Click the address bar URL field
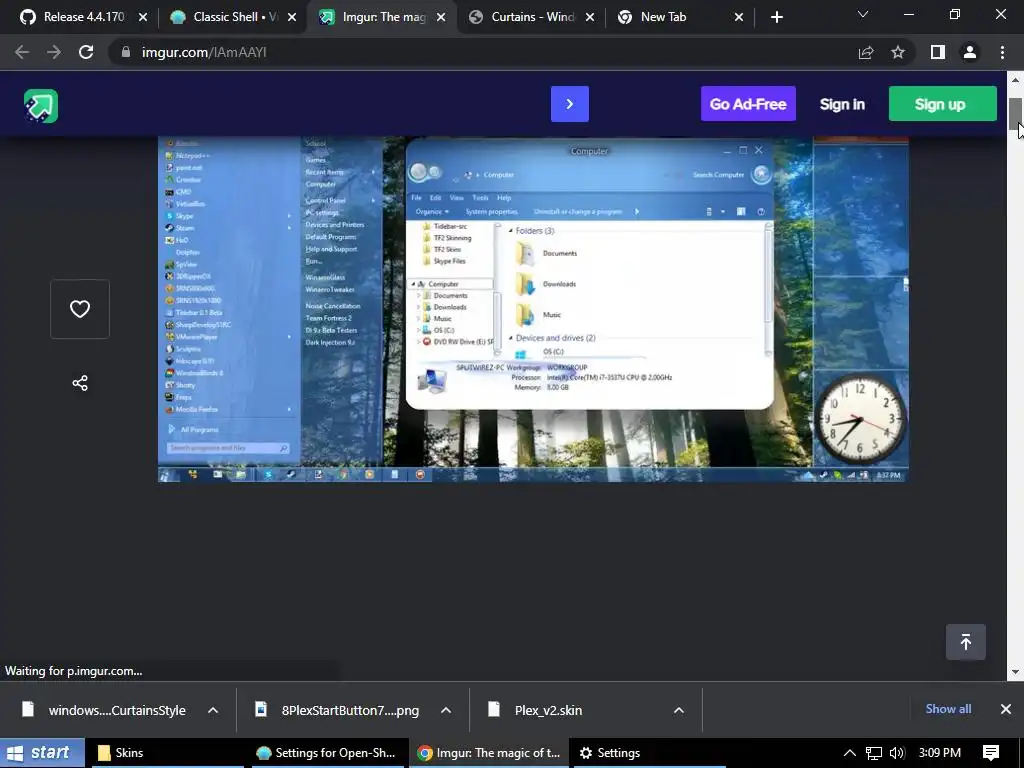This screenshot has width=1024, height=768. [483, 52]
